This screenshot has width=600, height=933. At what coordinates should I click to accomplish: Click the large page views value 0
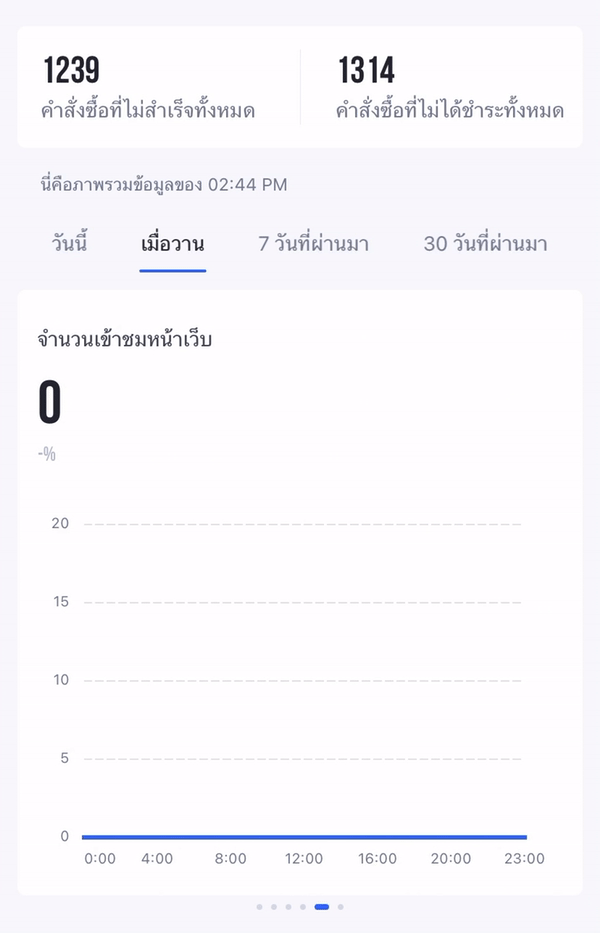(x=49, y=403)
